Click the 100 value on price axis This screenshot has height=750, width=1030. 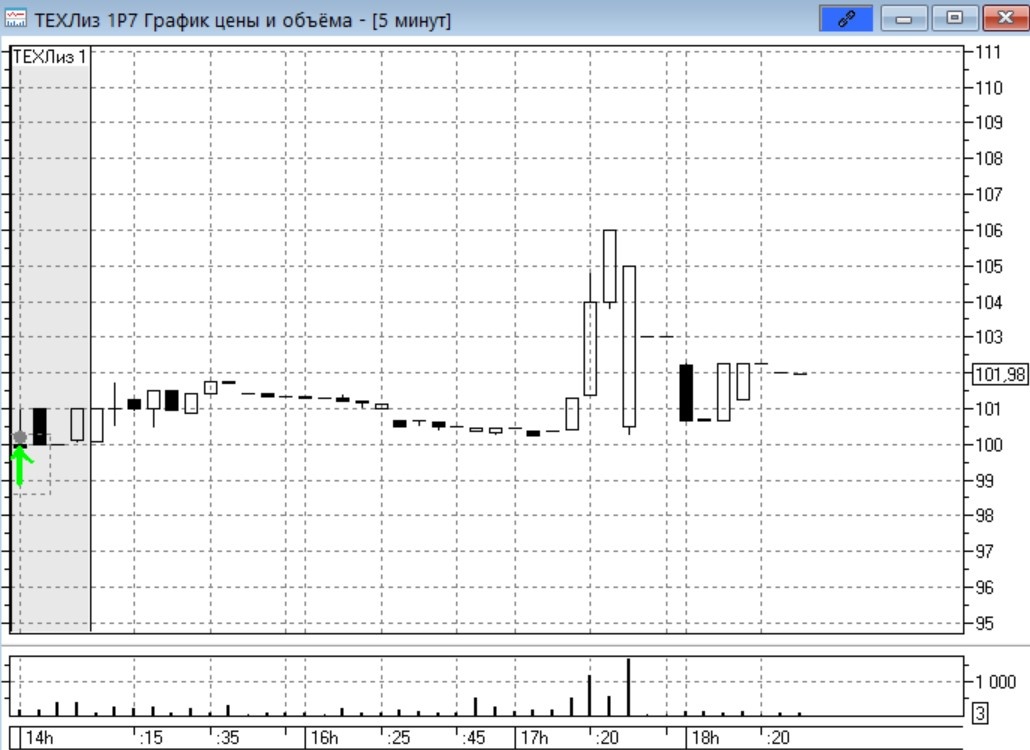(x=988, y=445)
